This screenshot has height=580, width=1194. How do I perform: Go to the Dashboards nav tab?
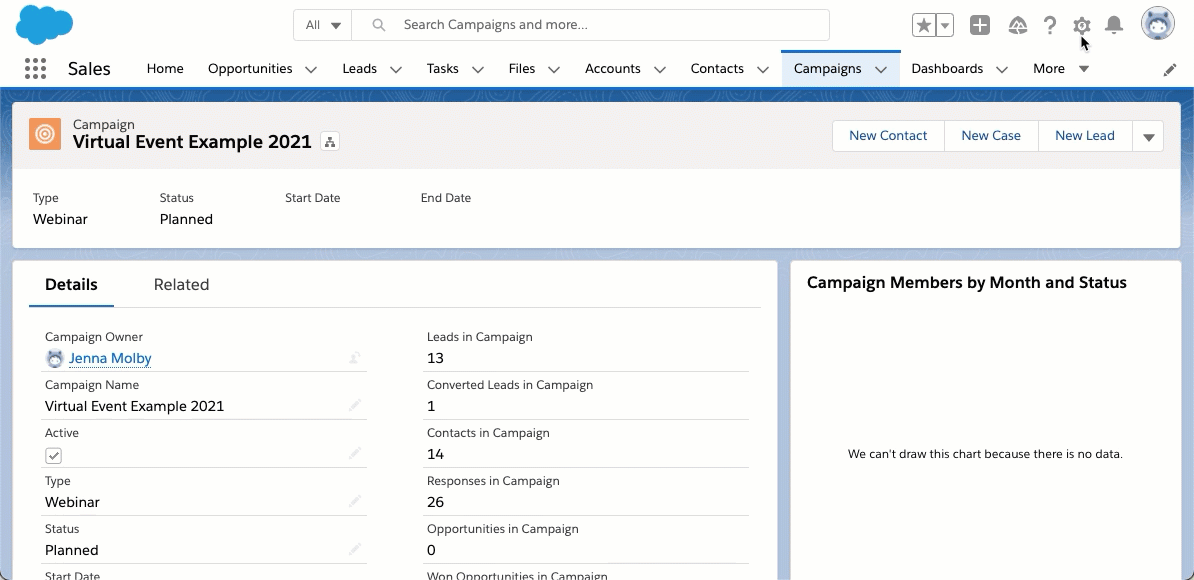pos(946,69)
